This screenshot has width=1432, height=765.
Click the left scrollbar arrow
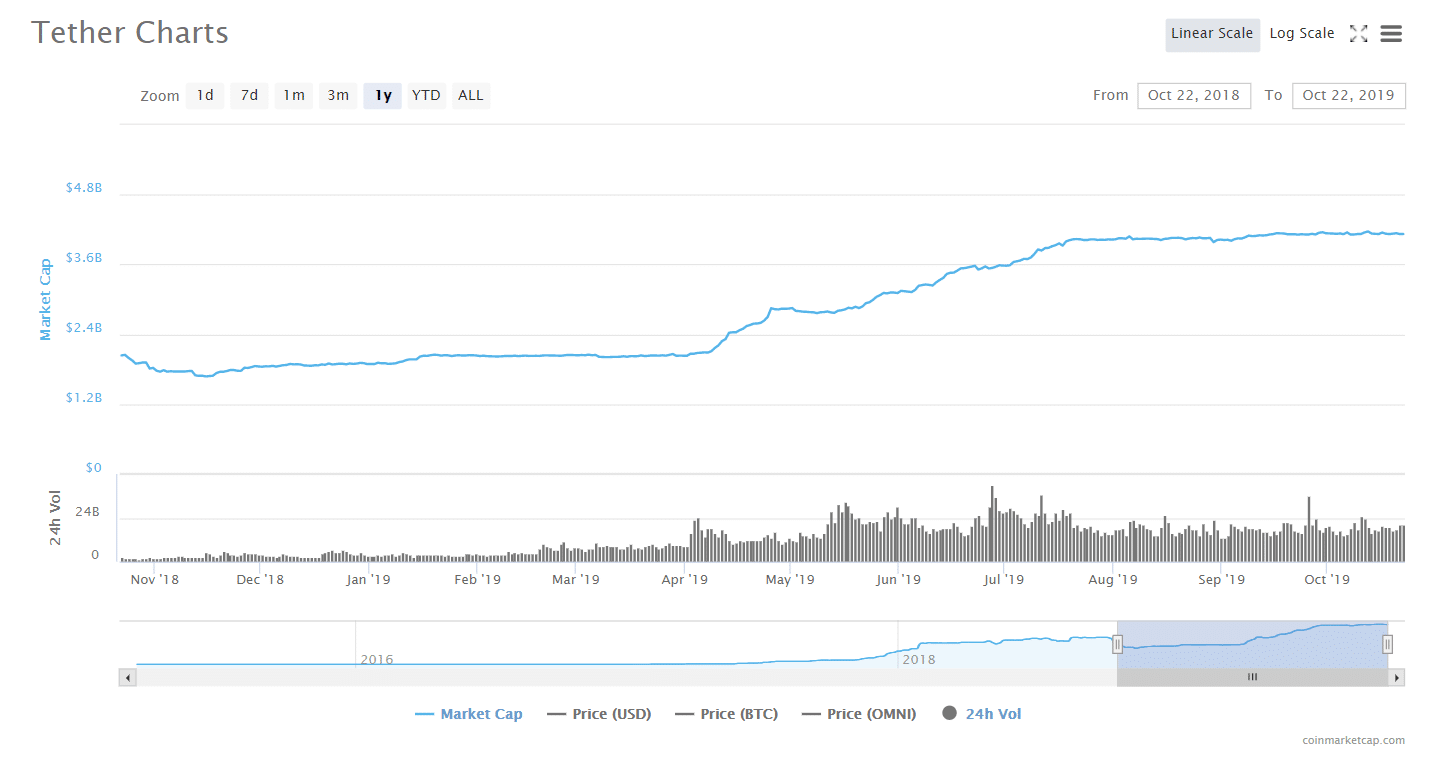click(127, 678)
